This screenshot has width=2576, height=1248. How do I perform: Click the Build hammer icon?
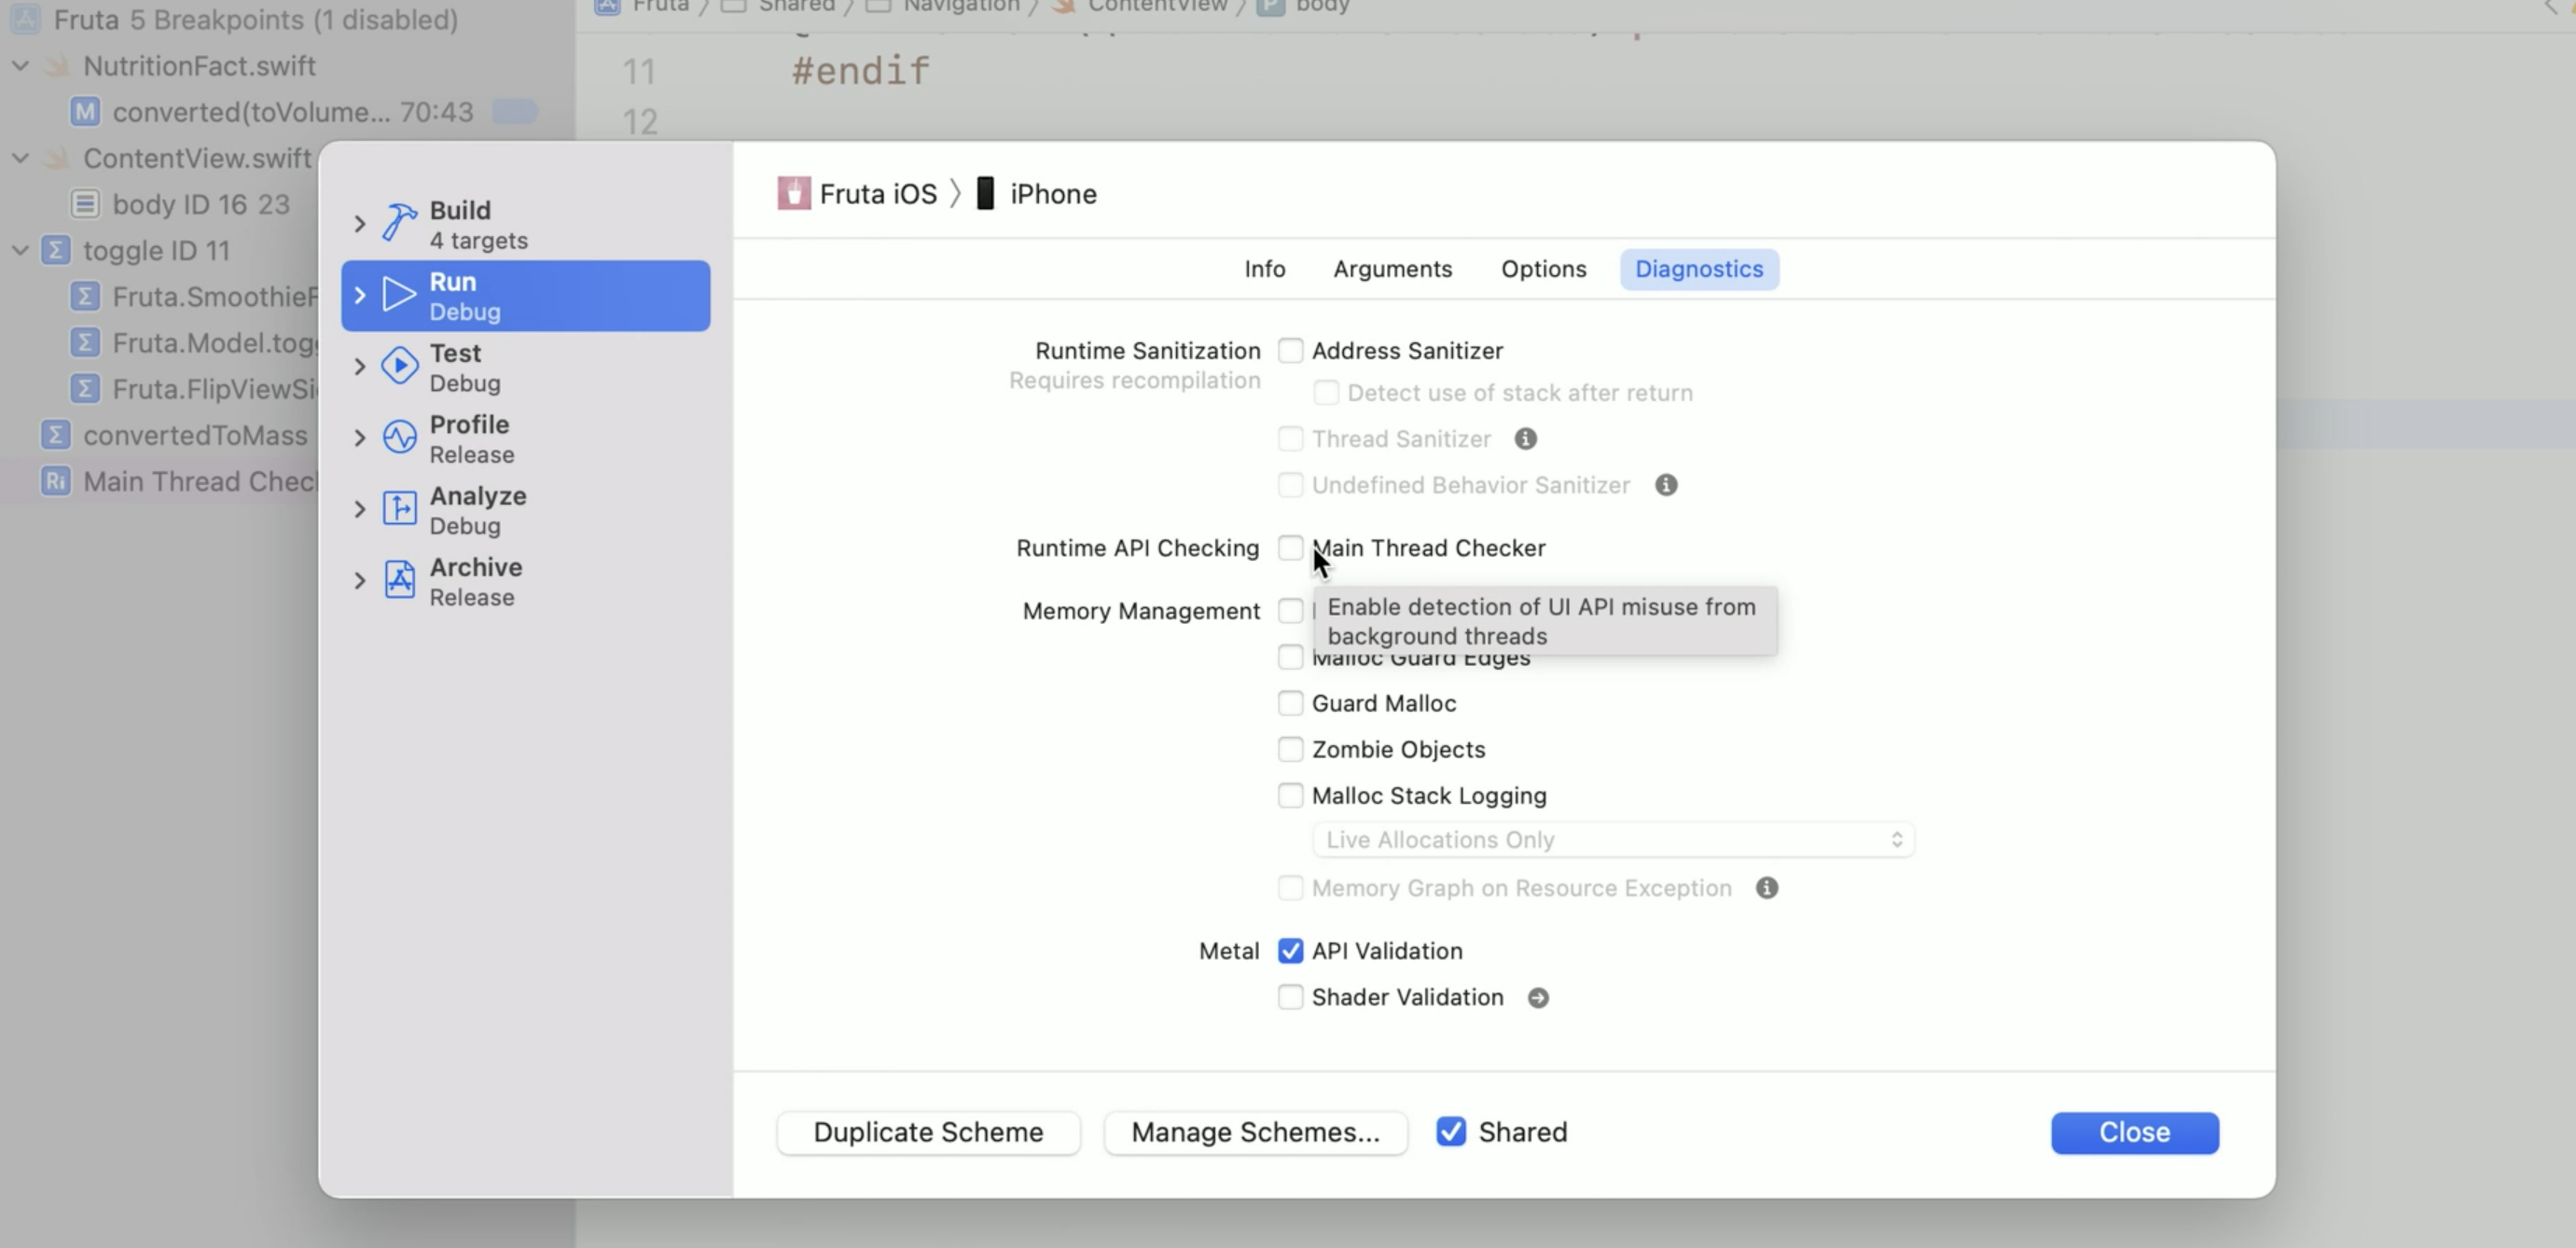400,223
